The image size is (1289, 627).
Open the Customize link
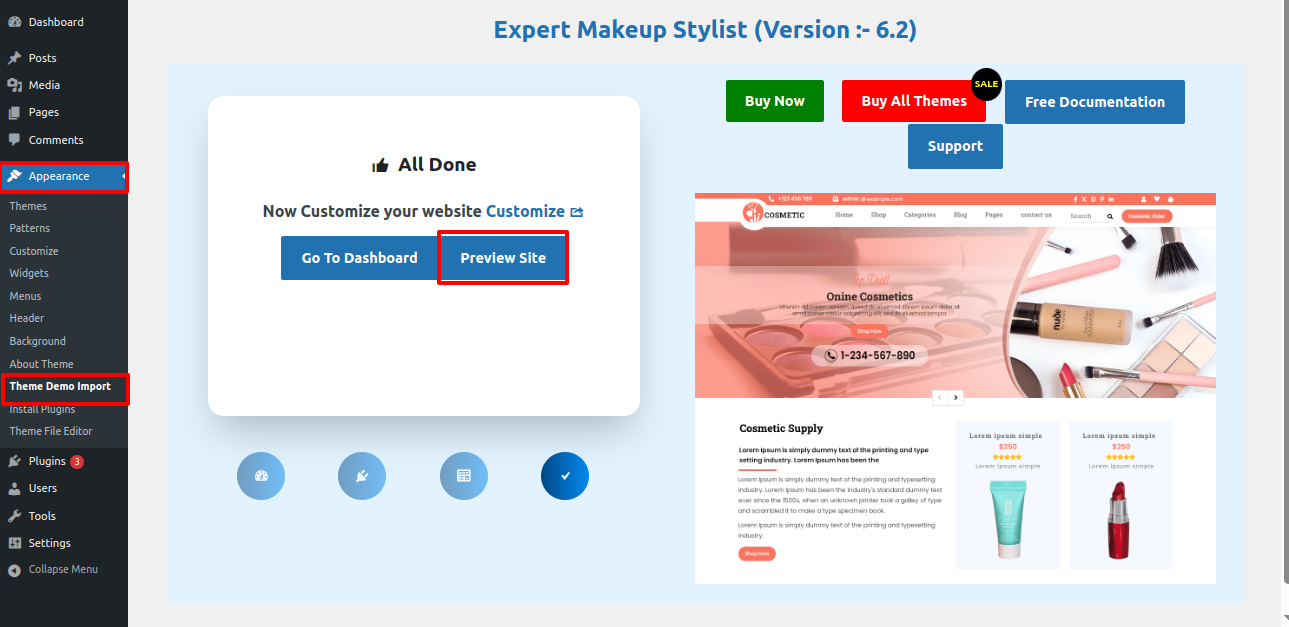(525, 211)
